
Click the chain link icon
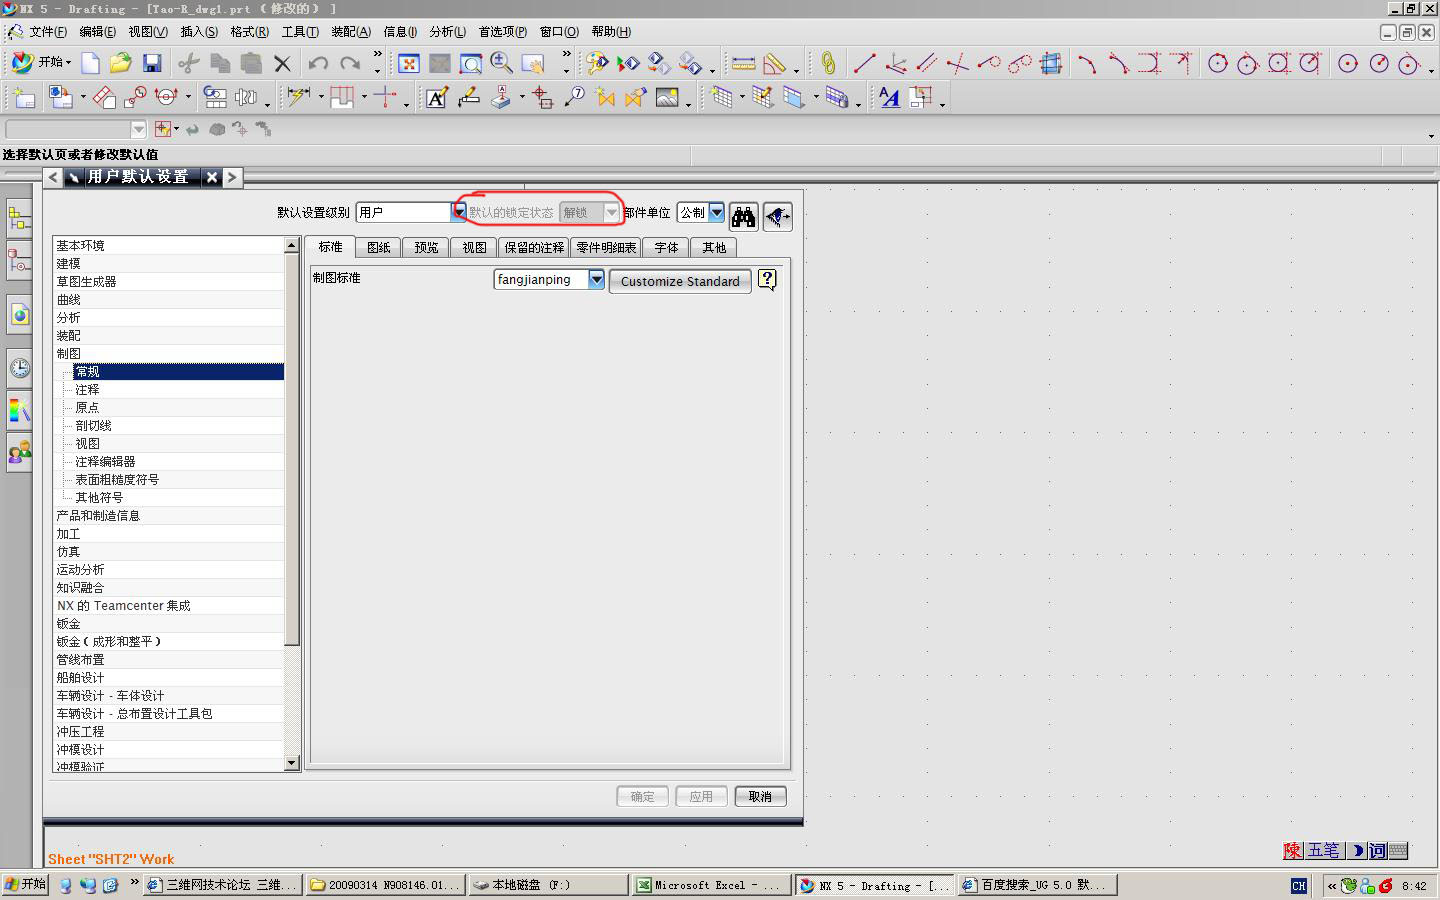[x=828, y=64]
